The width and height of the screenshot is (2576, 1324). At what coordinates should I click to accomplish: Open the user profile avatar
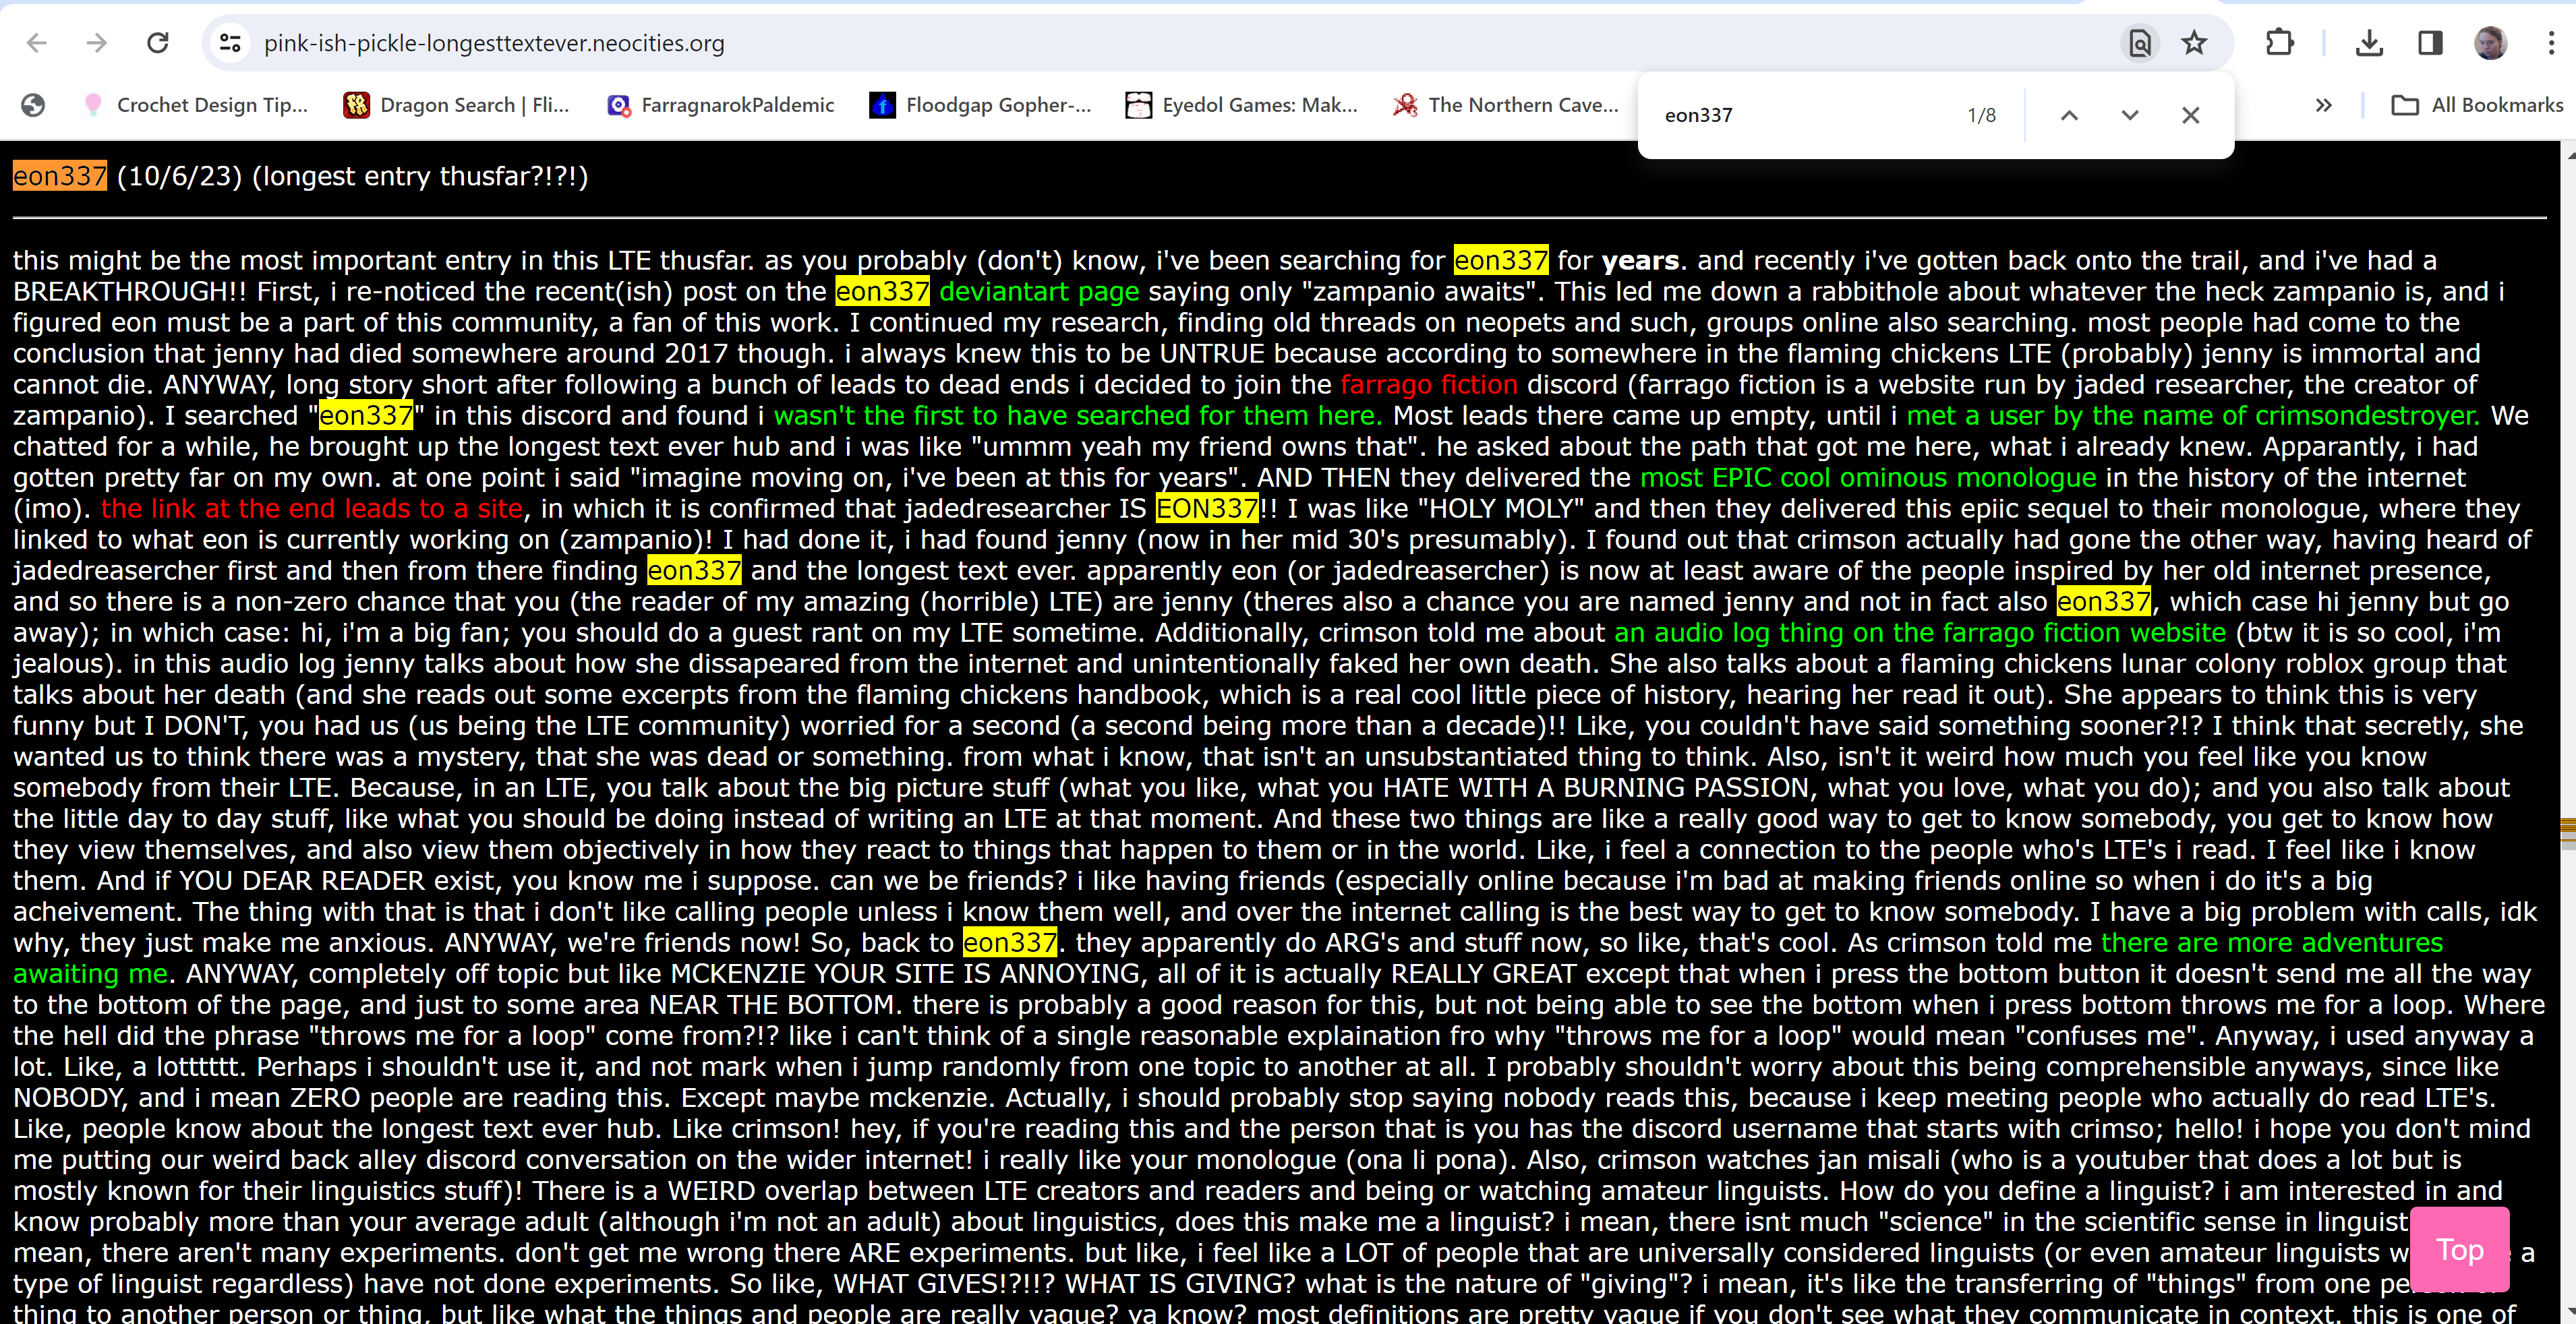2490,43
